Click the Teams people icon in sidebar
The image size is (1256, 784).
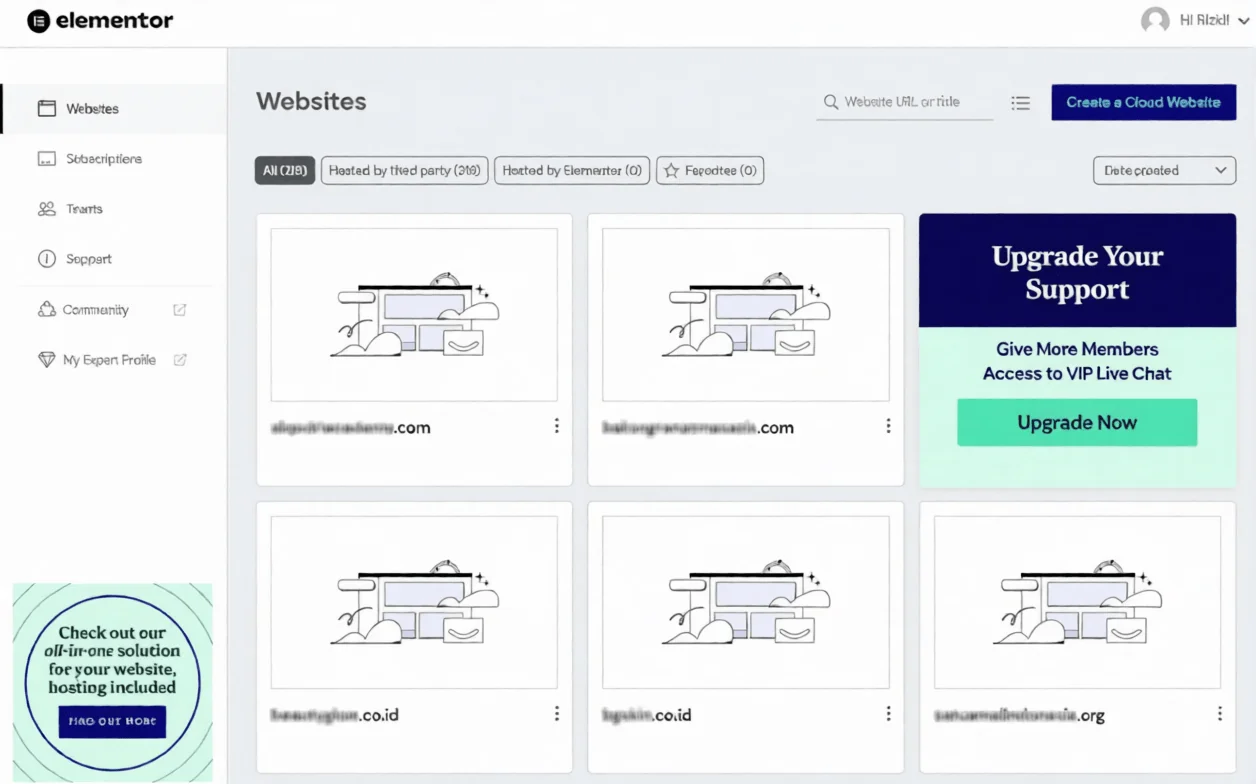pos(46,209)
